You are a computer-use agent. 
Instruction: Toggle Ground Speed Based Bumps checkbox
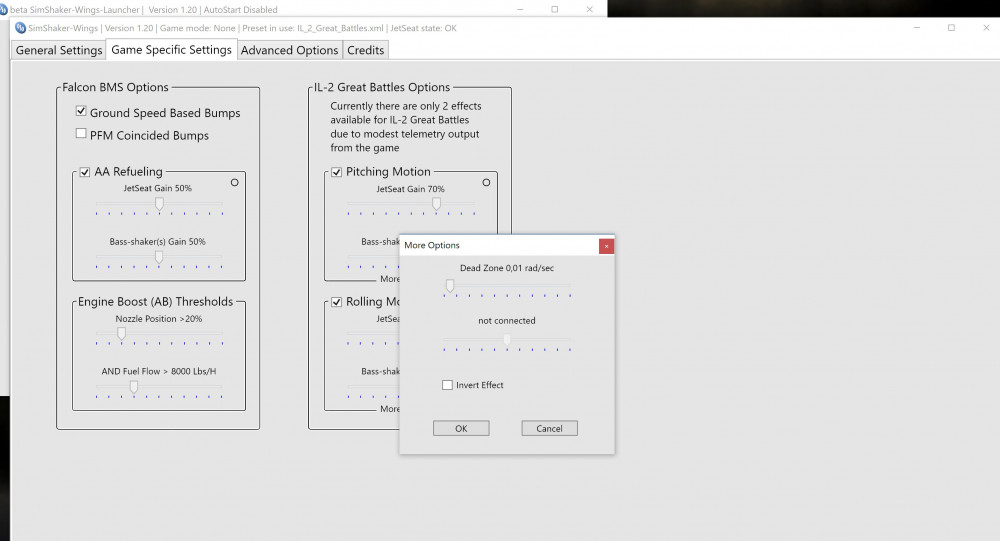point(81,111)
